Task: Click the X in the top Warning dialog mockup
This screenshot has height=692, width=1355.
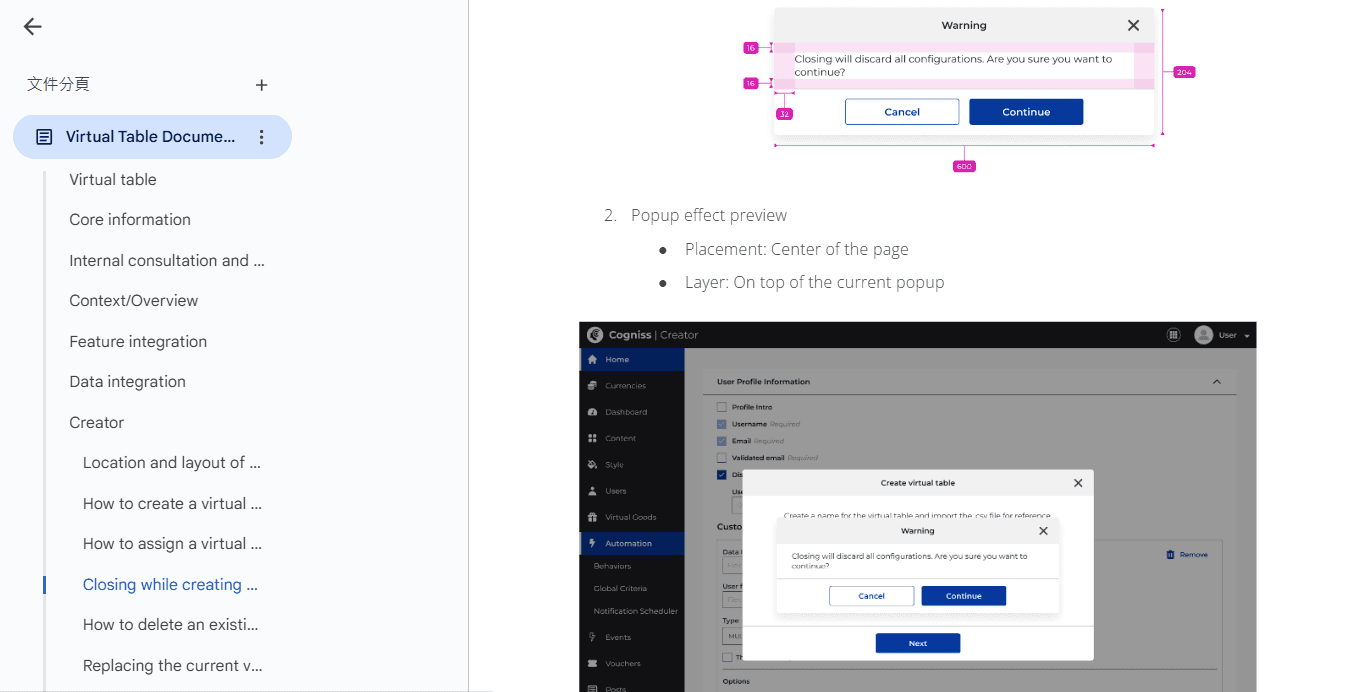Action: 1133,26
